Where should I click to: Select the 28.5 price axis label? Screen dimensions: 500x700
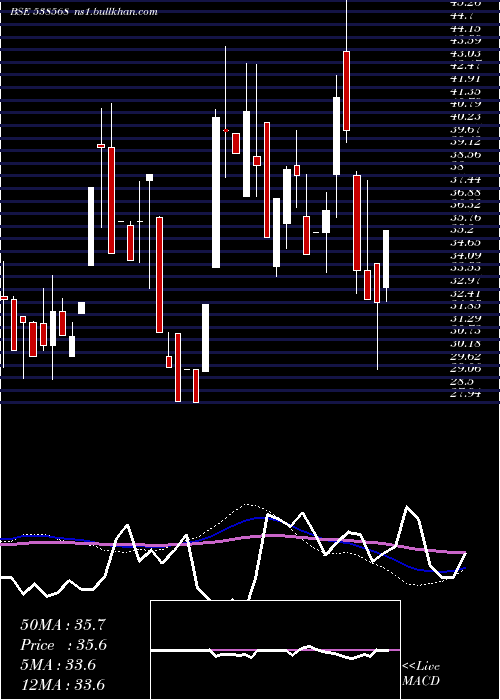pyautogui.click(x=463, y=382)
